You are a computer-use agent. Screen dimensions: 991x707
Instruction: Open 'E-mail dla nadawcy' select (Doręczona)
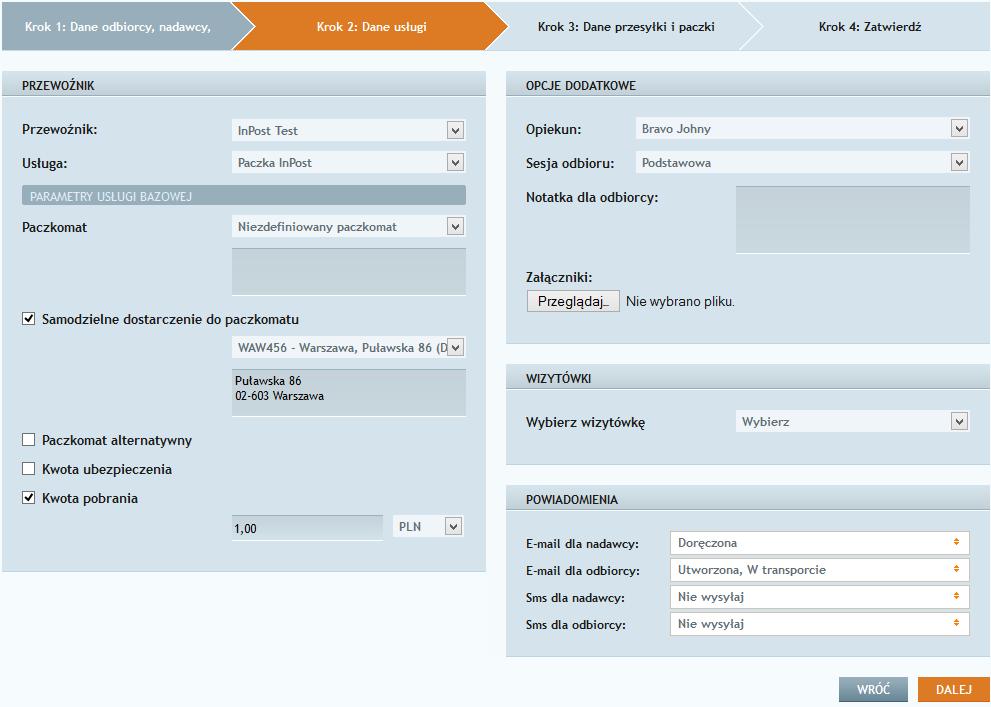point(820,543)
